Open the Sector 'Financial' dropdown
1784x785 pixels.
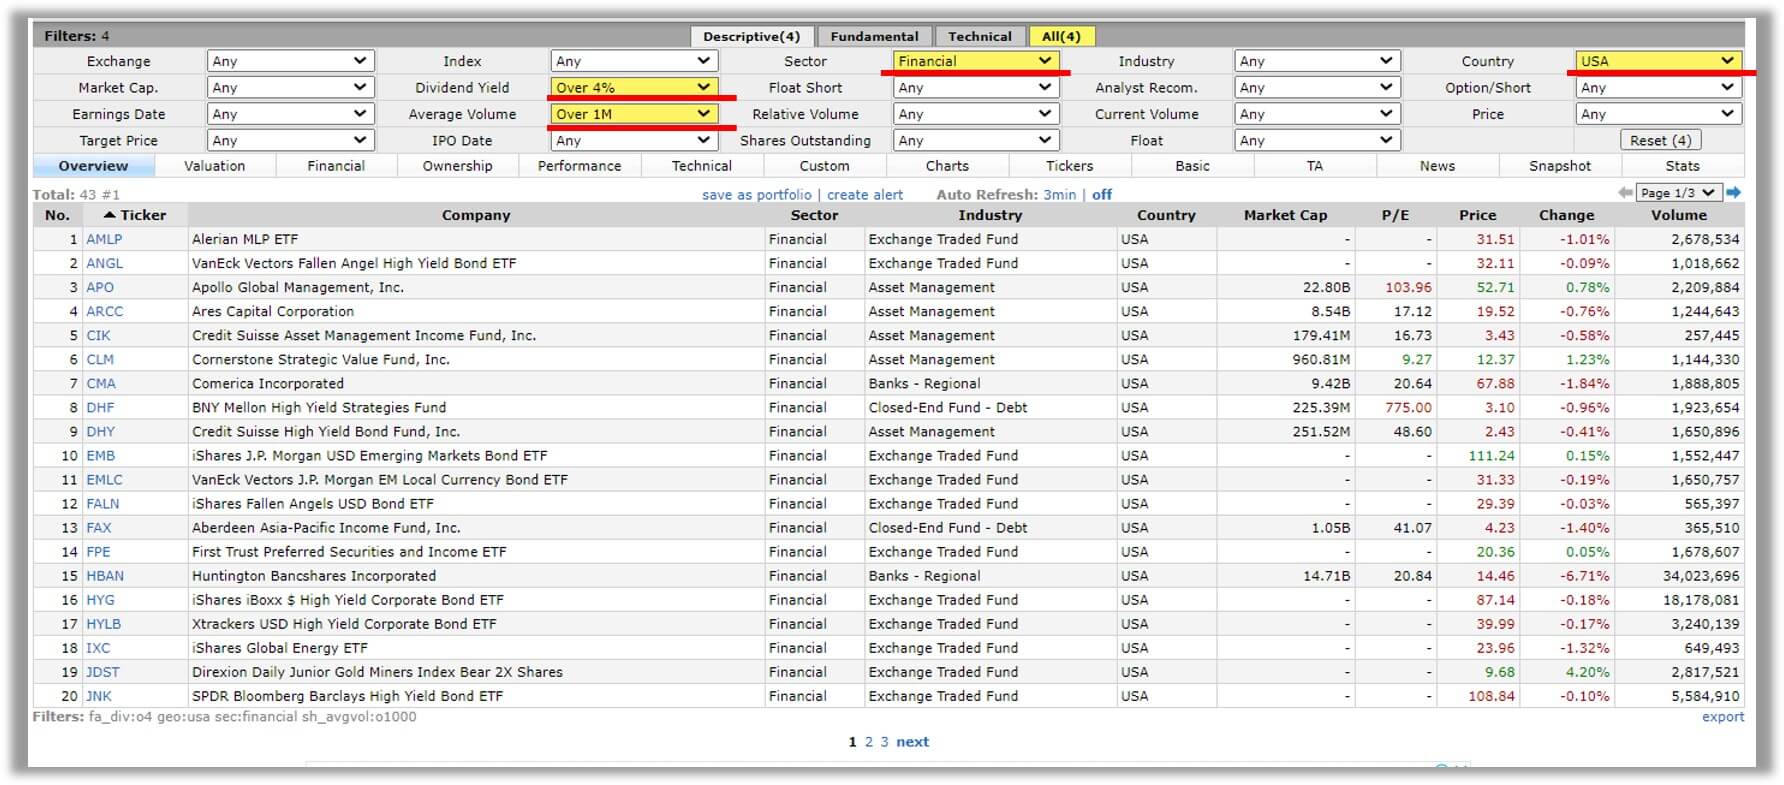pos(975,61)
